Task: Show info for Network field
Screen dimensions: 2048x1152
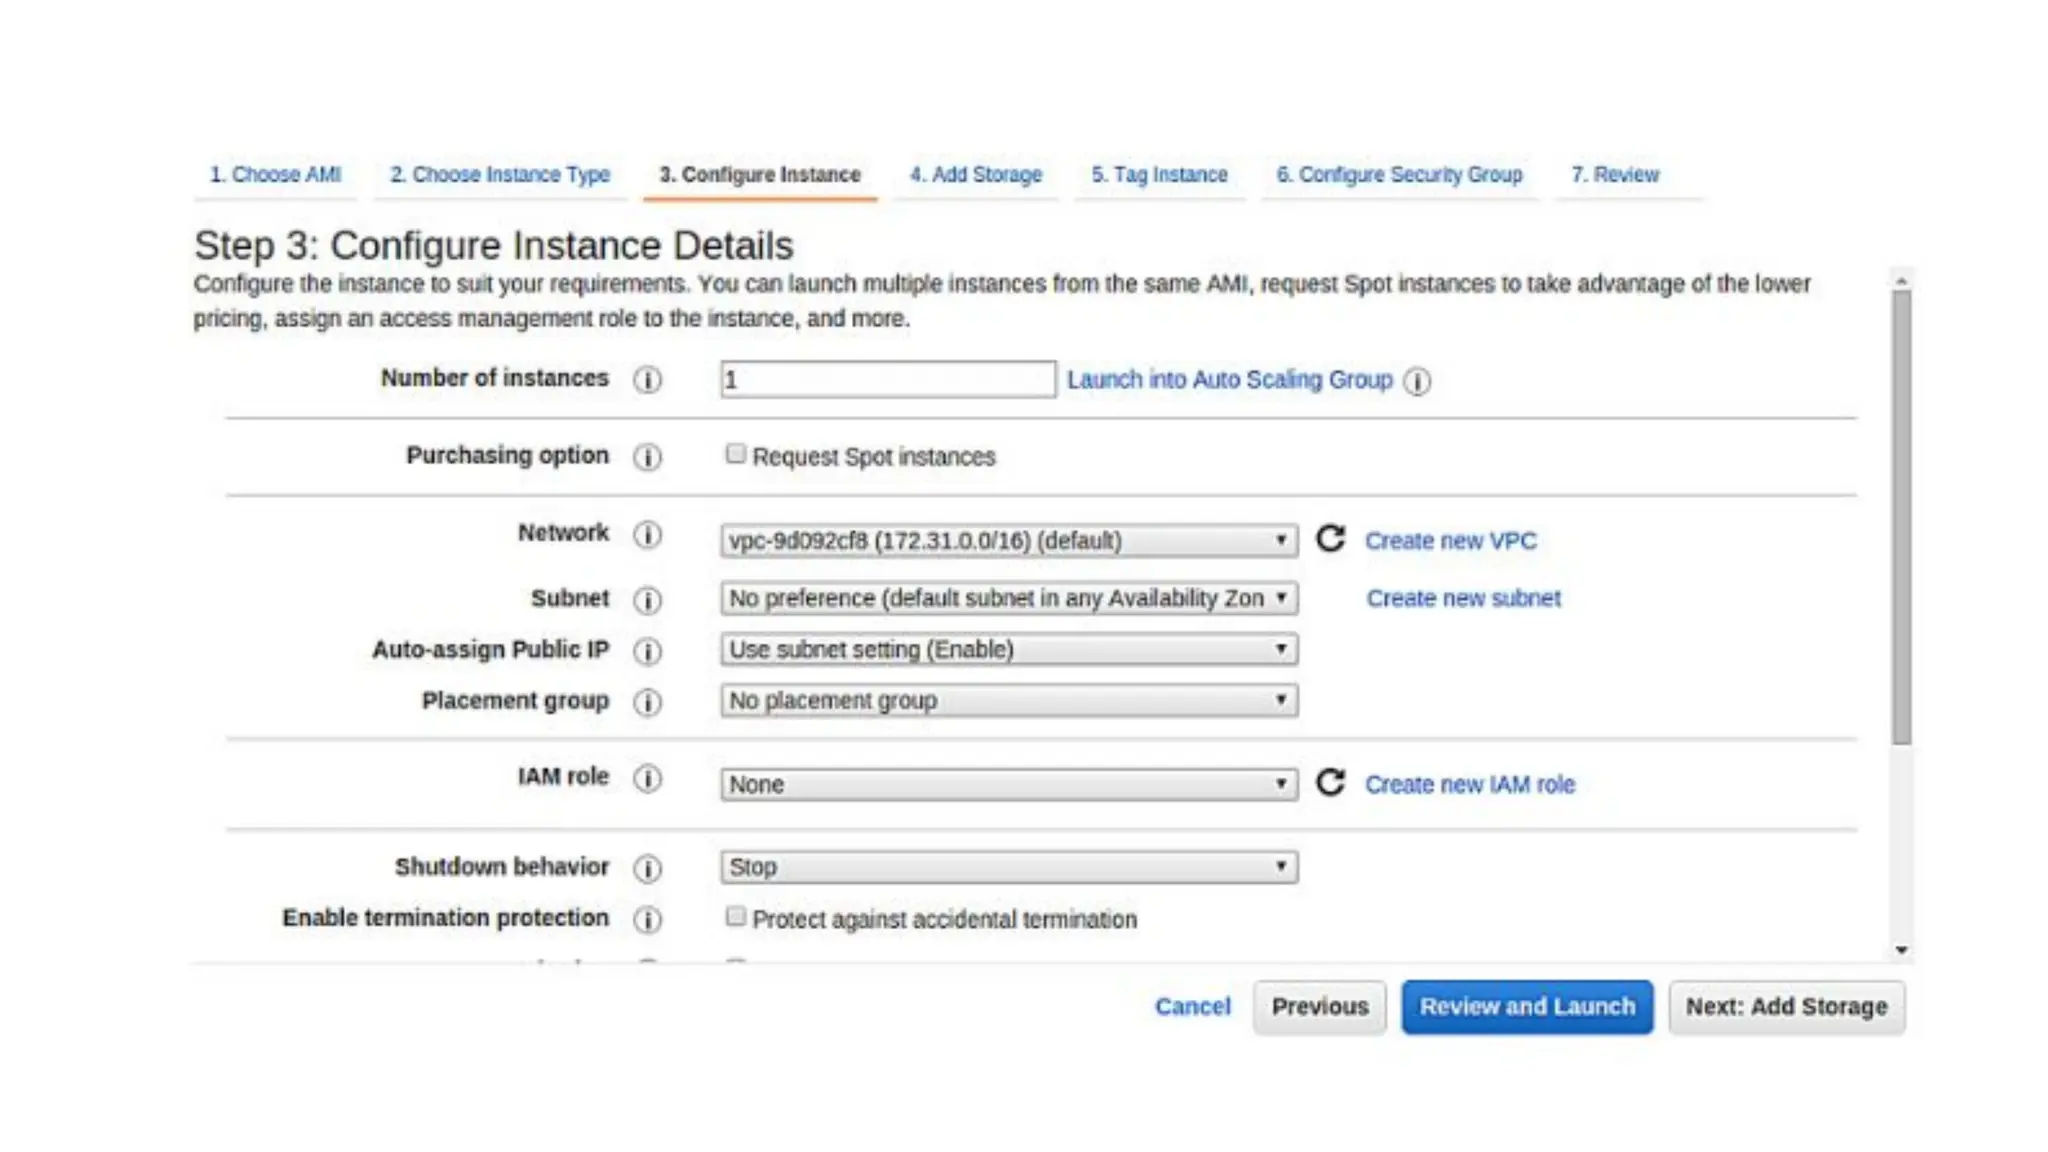Action: [647, 535]
